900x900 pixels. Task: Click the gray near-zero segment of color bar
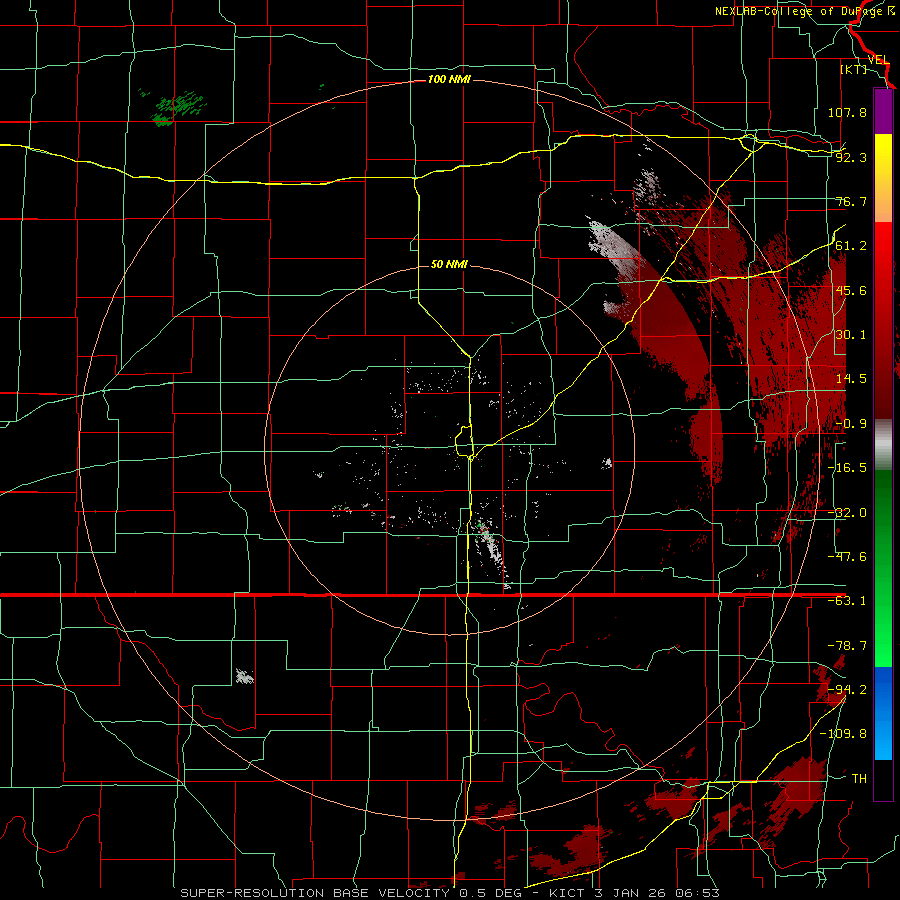tap(883, 445)
